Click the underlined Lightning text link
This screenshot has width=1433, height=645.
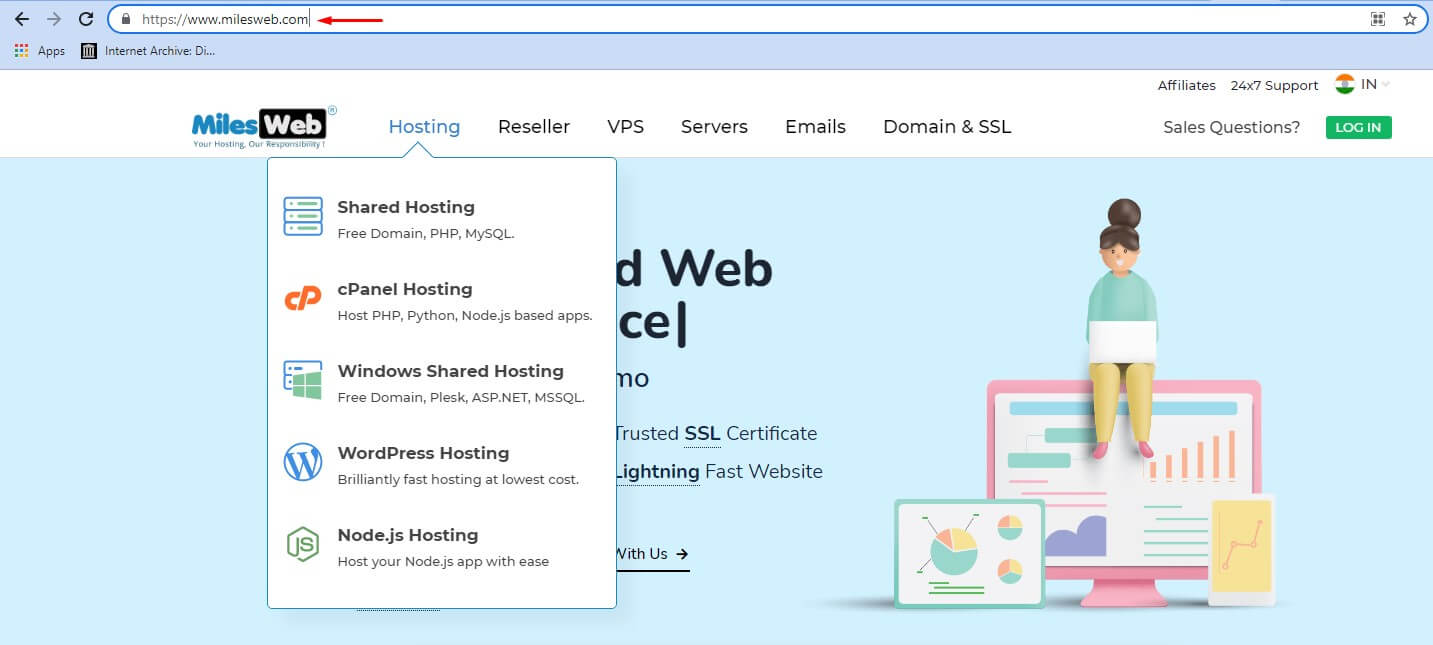click(657, 472)
